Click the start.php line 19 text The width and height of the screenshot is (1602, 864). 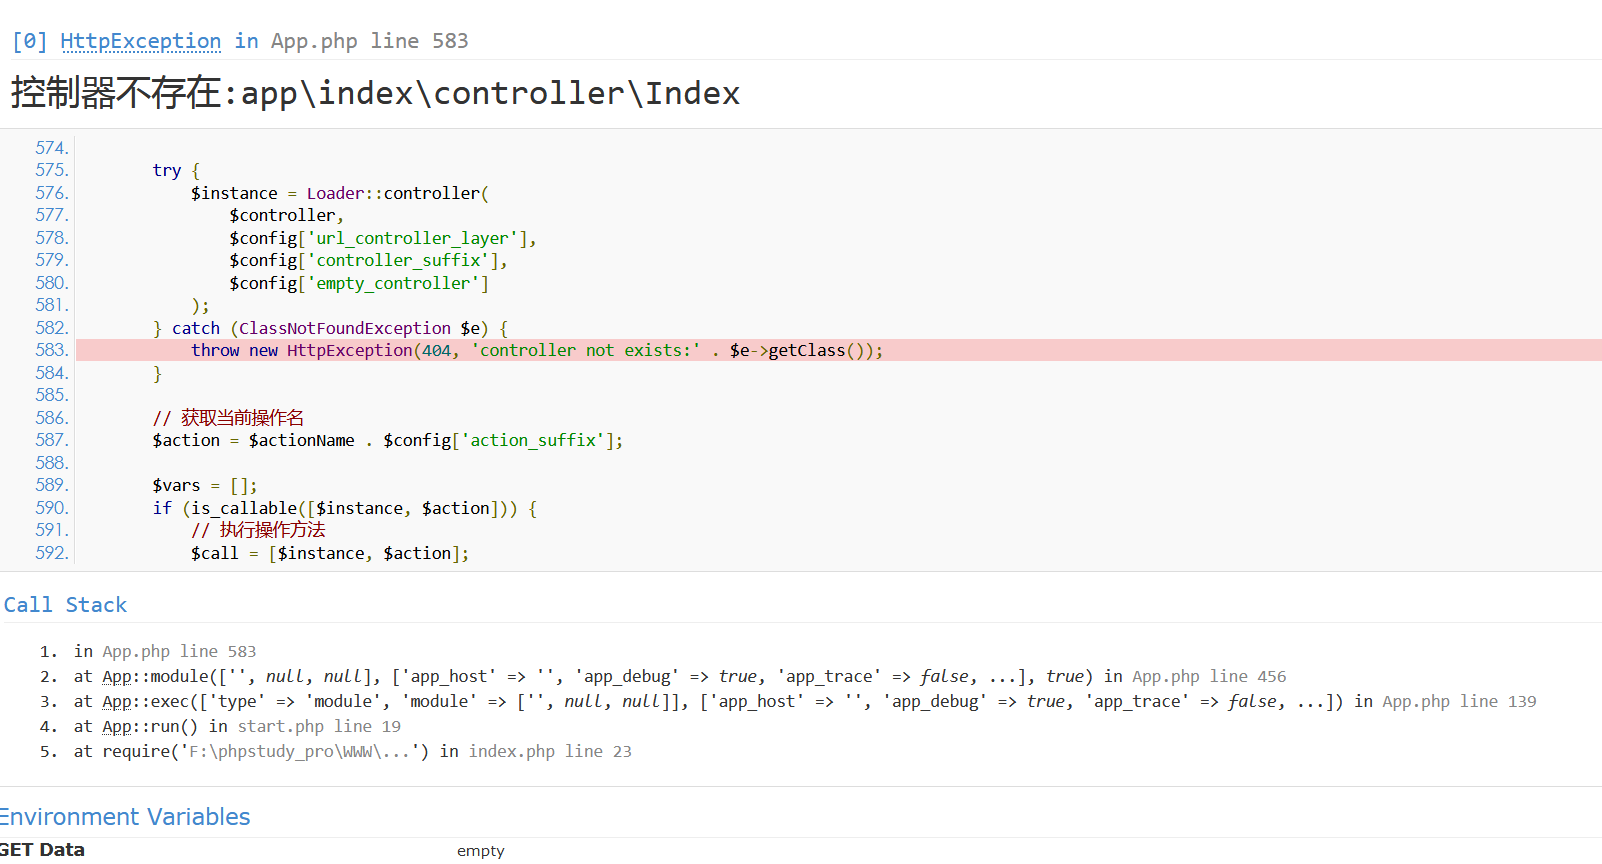318,727
